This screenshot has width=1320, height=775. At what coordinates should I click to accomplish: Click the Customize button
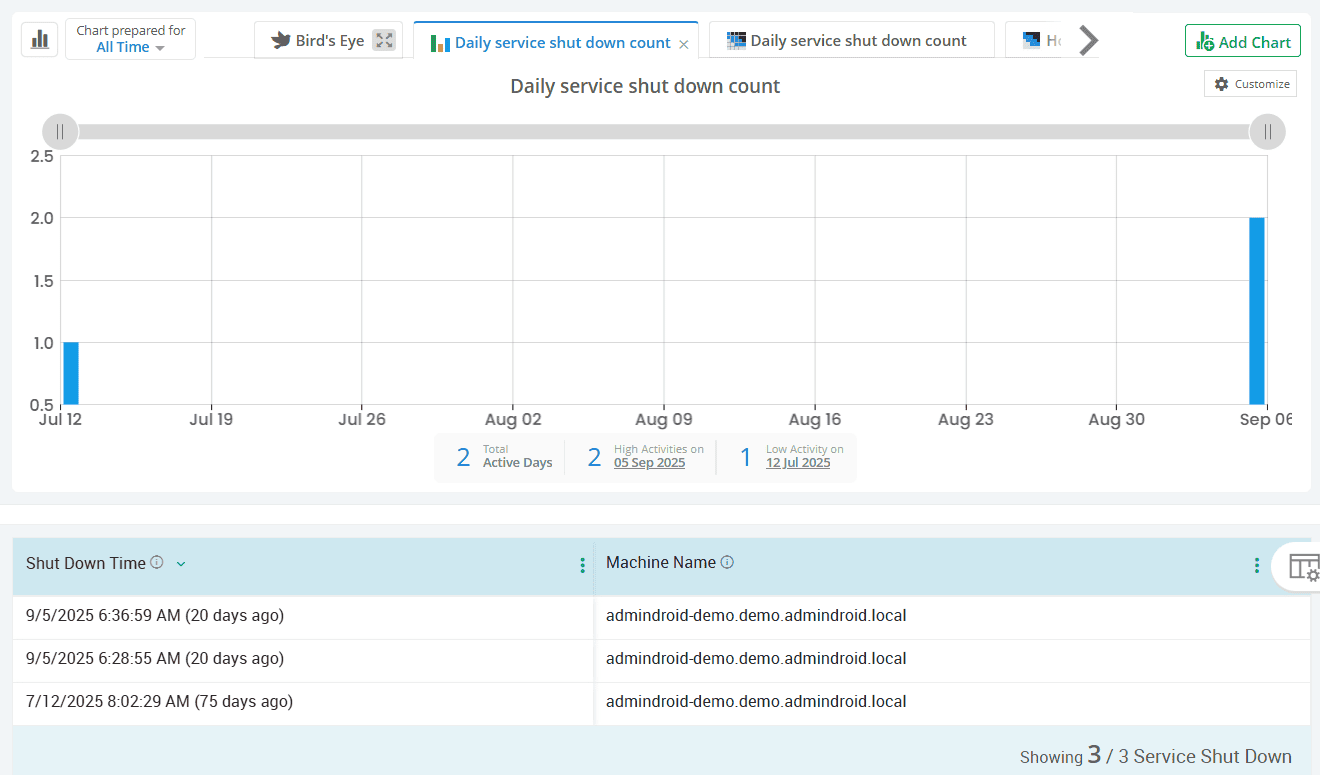pyautogui.click(x=1250, y=84)
